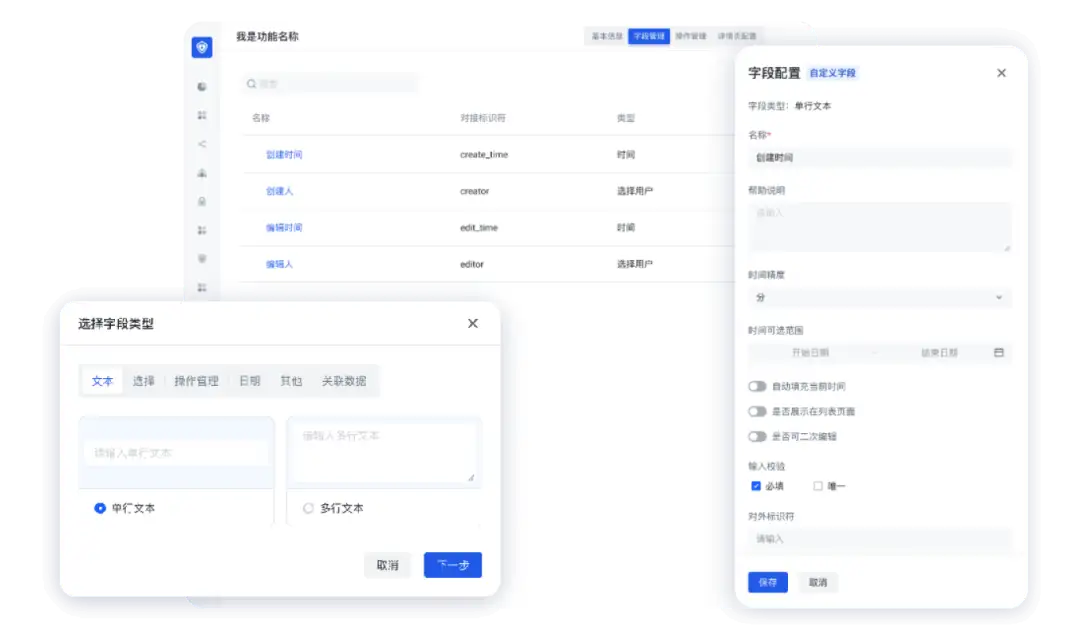
Task: Click the 请输入多行文本 preview textarea
Action: point(384,452)
